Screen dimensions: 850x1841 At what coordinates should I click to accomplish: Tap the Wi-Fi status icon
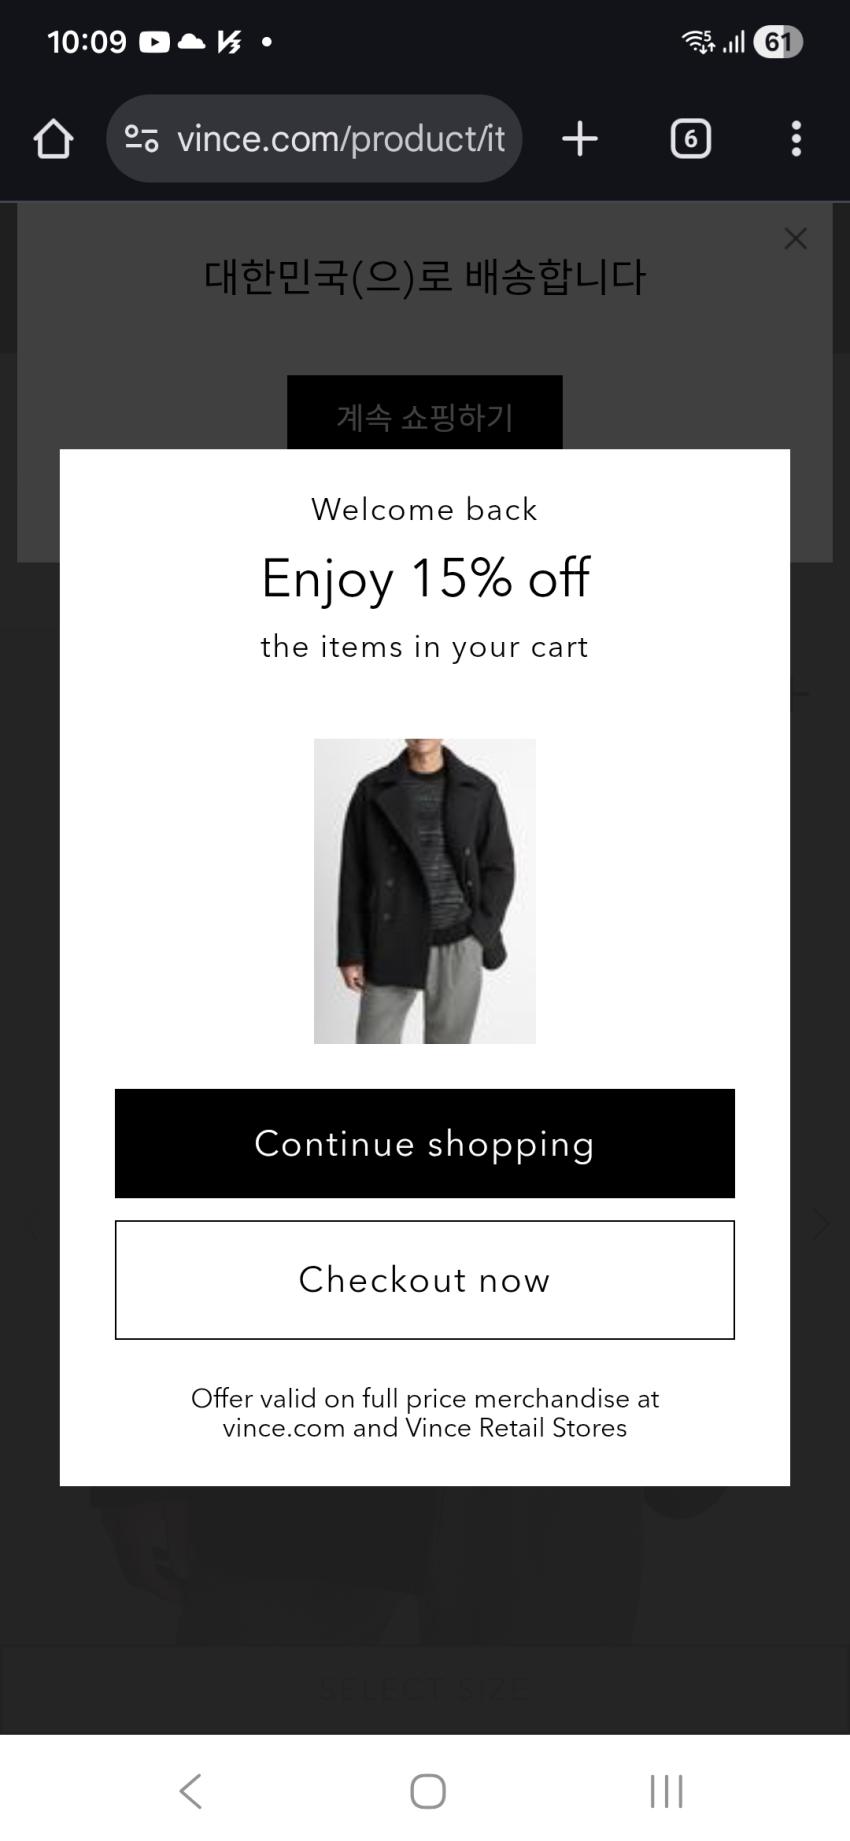pyautogui.click(x=697, y=42)
